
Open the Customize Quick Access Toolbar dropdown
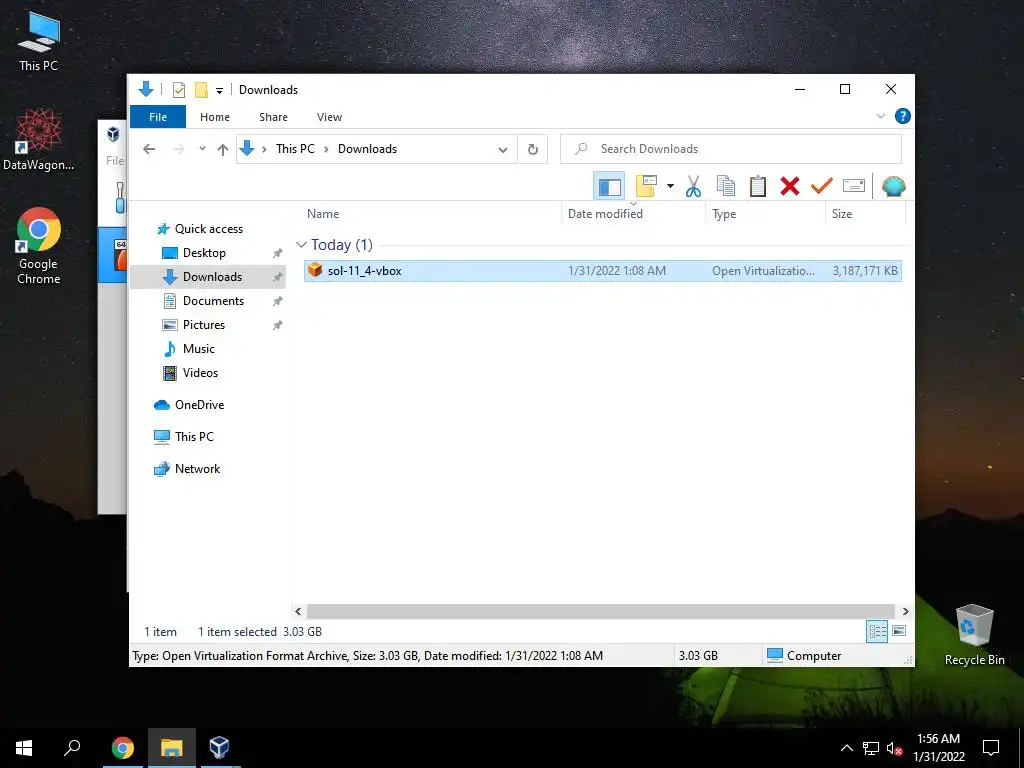[x=219, y=90]
